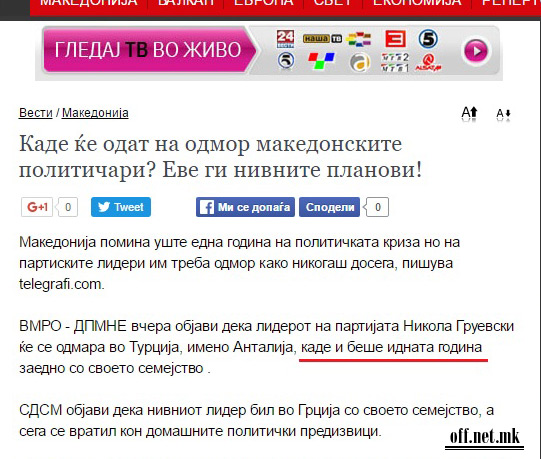Open the Alfa TV round logo
This screenshot has height=459, width=541.
tap(360, 63)
